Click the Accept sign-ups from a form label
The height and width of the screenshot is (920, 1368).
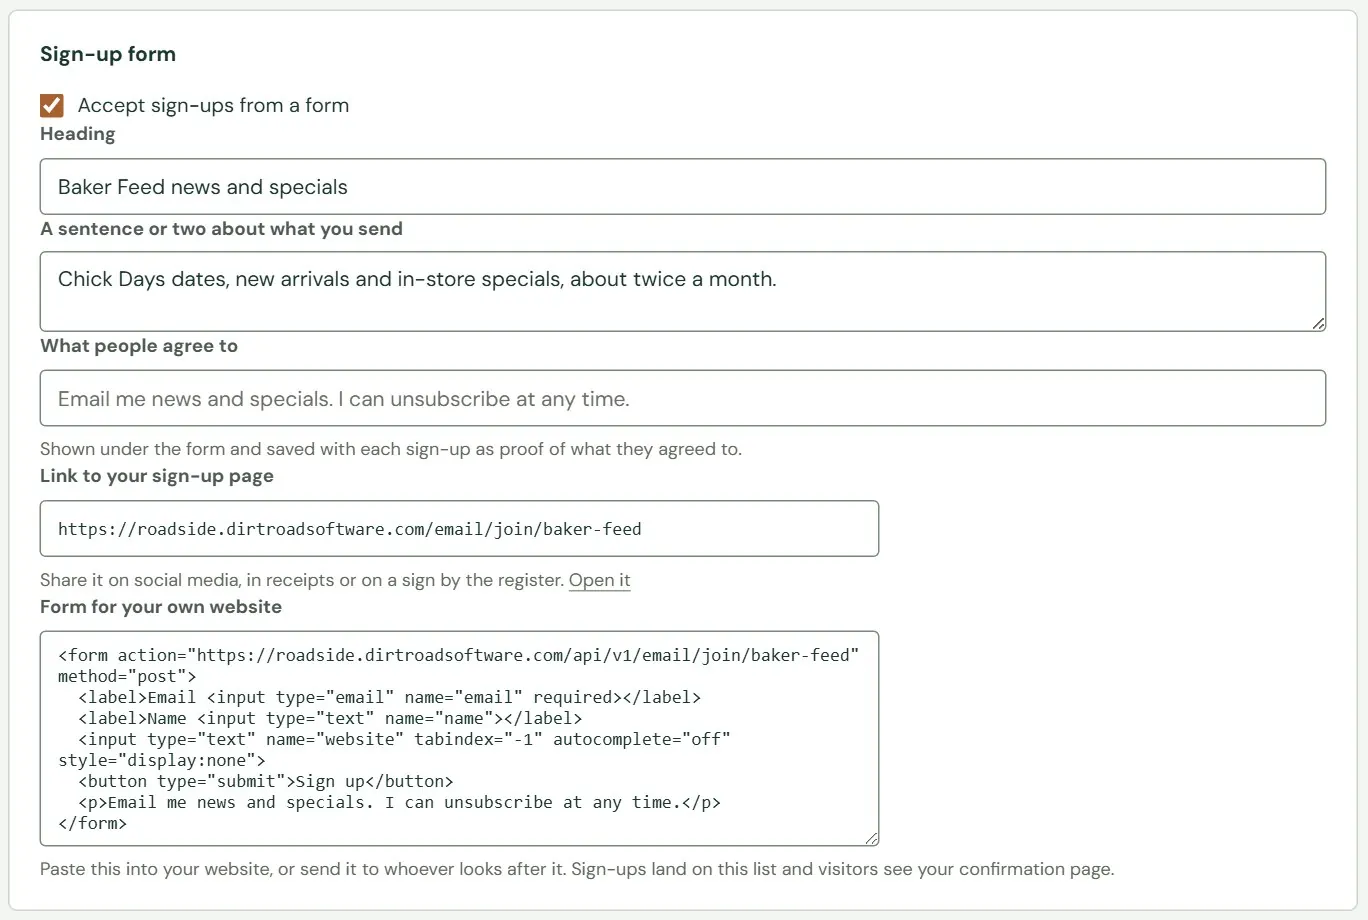(213, 105)
